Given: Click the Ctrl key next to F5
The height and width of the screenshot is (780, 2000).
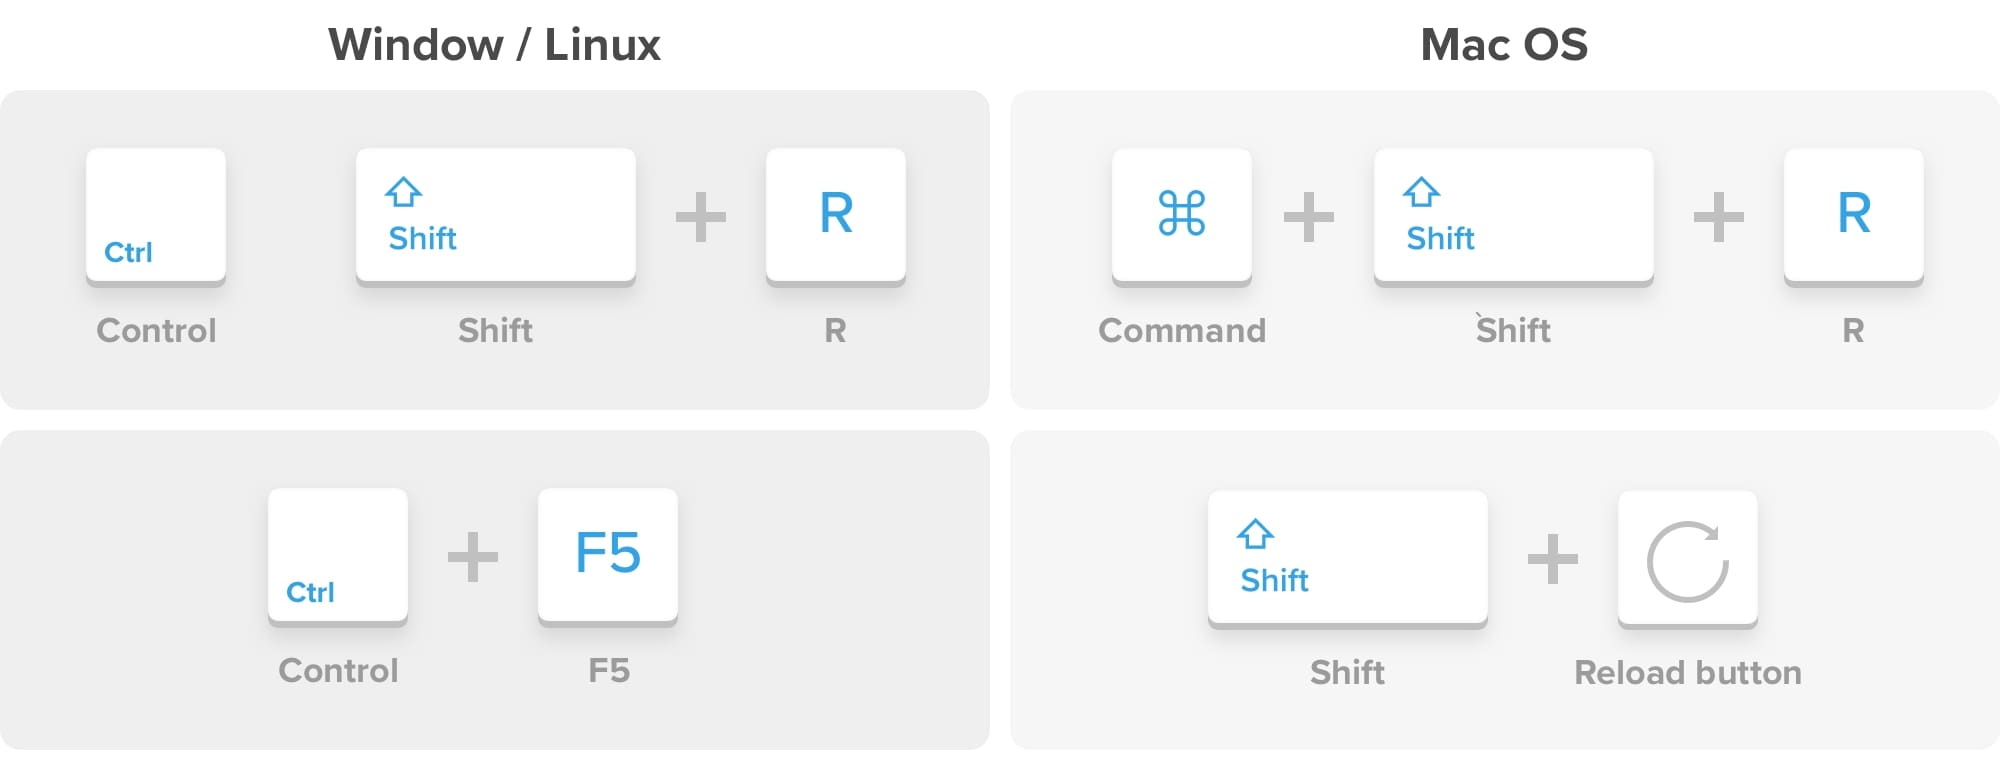Looking at the screenshot, I should [x=338, y=555].
